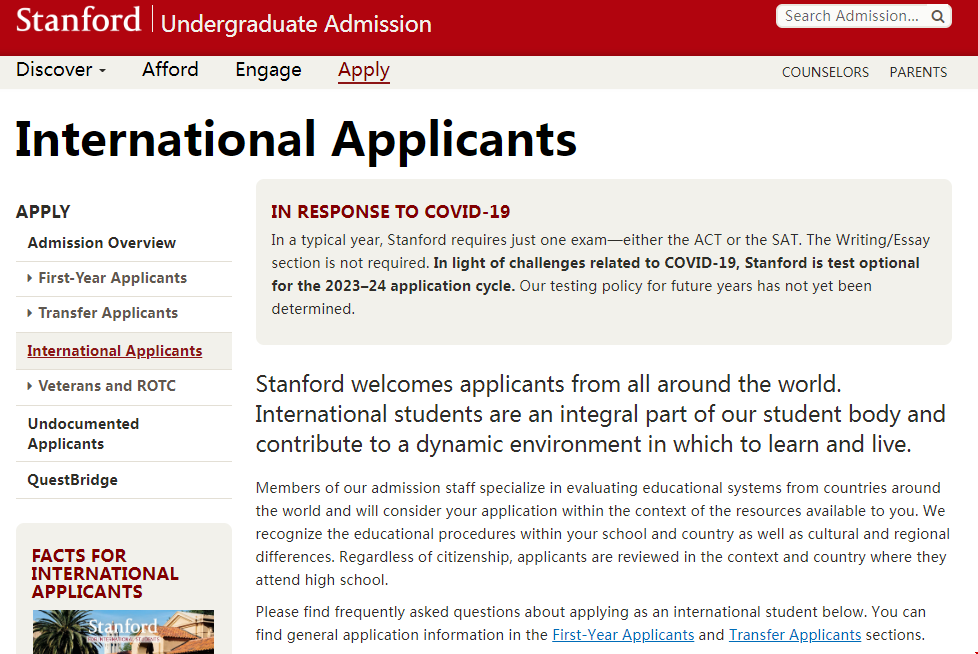
Task: Follow First-Year Applicants link in paragraph
Action: [x=623, y=635]
